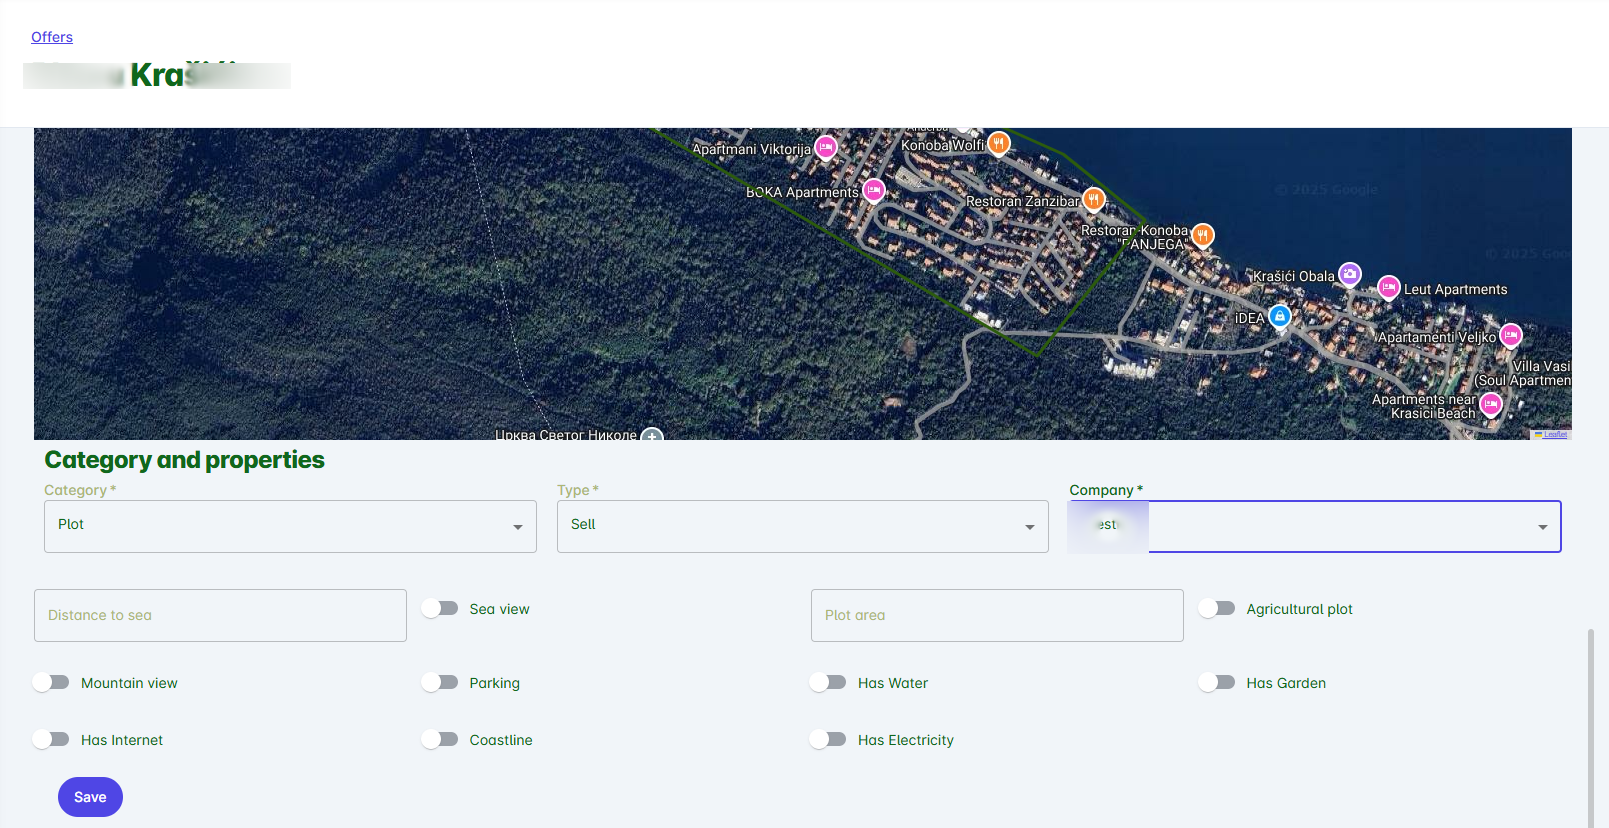
Task: Enable the Has Internet toggle
Action: tap(51, 739)
